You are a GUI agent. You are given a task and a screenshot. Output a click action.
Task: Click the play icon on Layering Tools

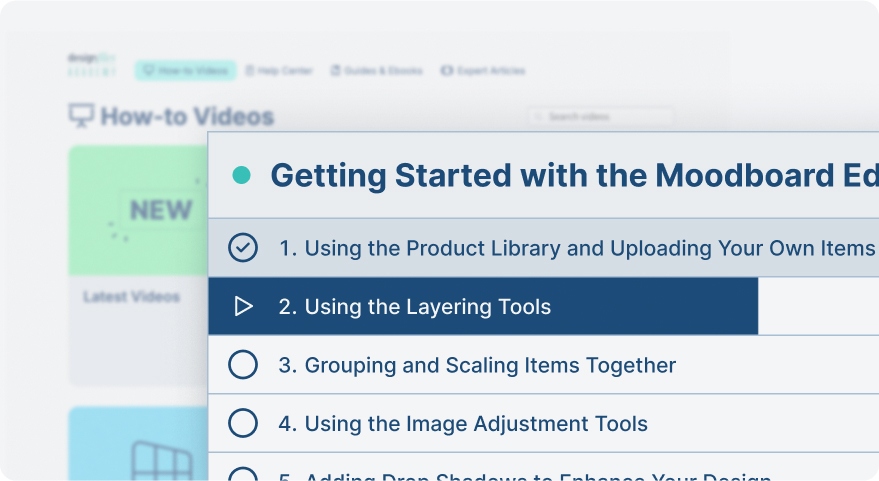[243, 307]
